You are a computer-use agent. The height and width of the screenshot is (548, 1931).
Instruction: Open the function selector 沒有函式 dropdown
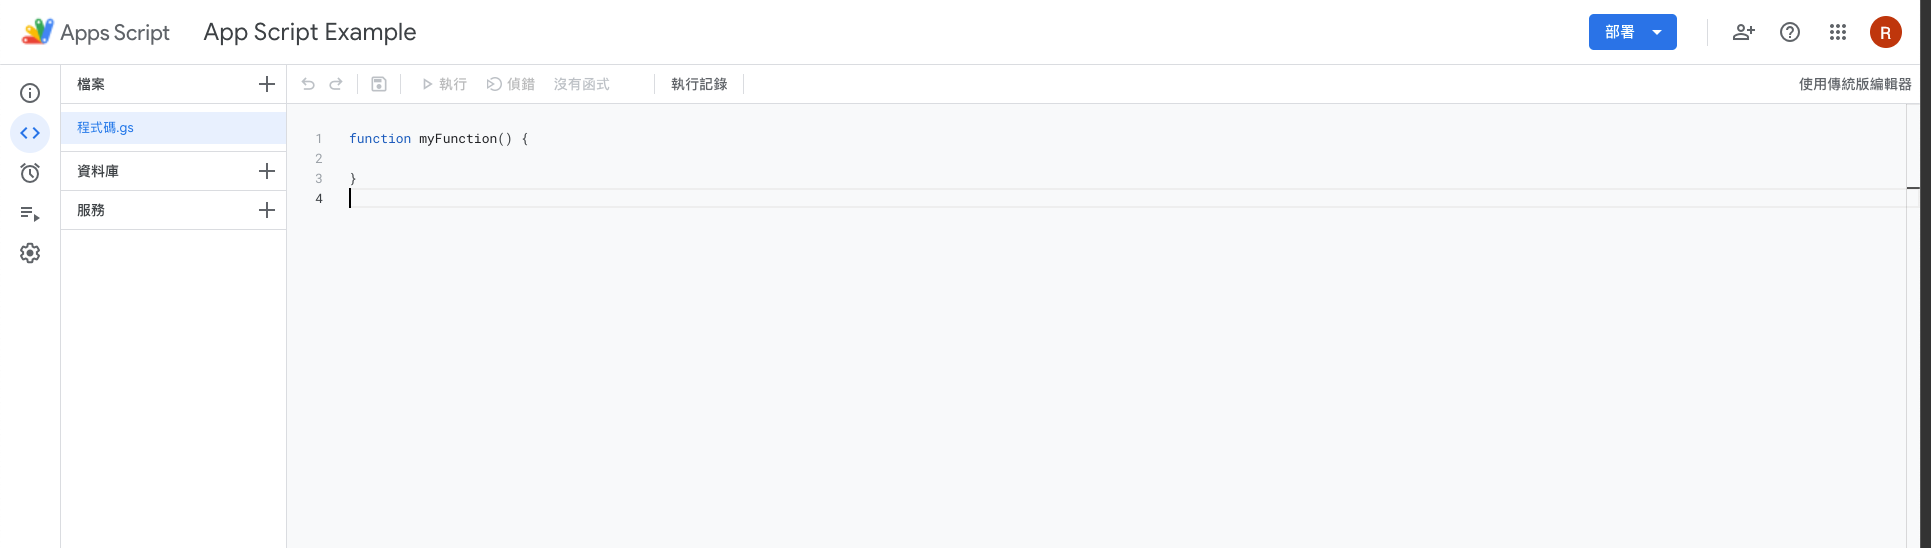click(582, 84)
